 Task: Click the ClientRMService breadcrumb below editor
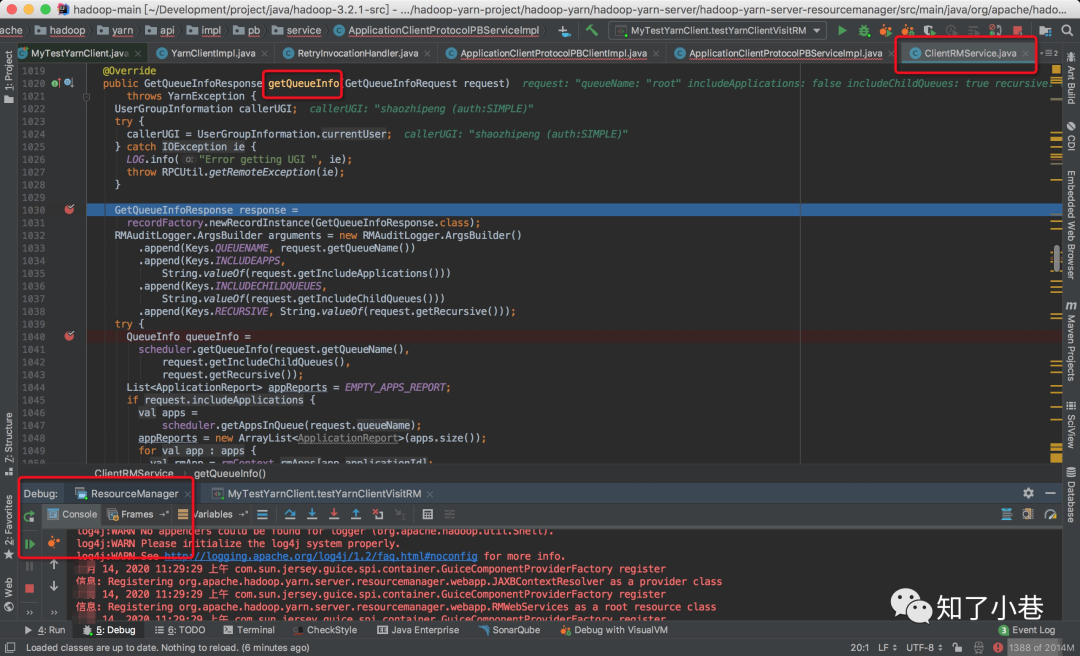pos(134,473)
